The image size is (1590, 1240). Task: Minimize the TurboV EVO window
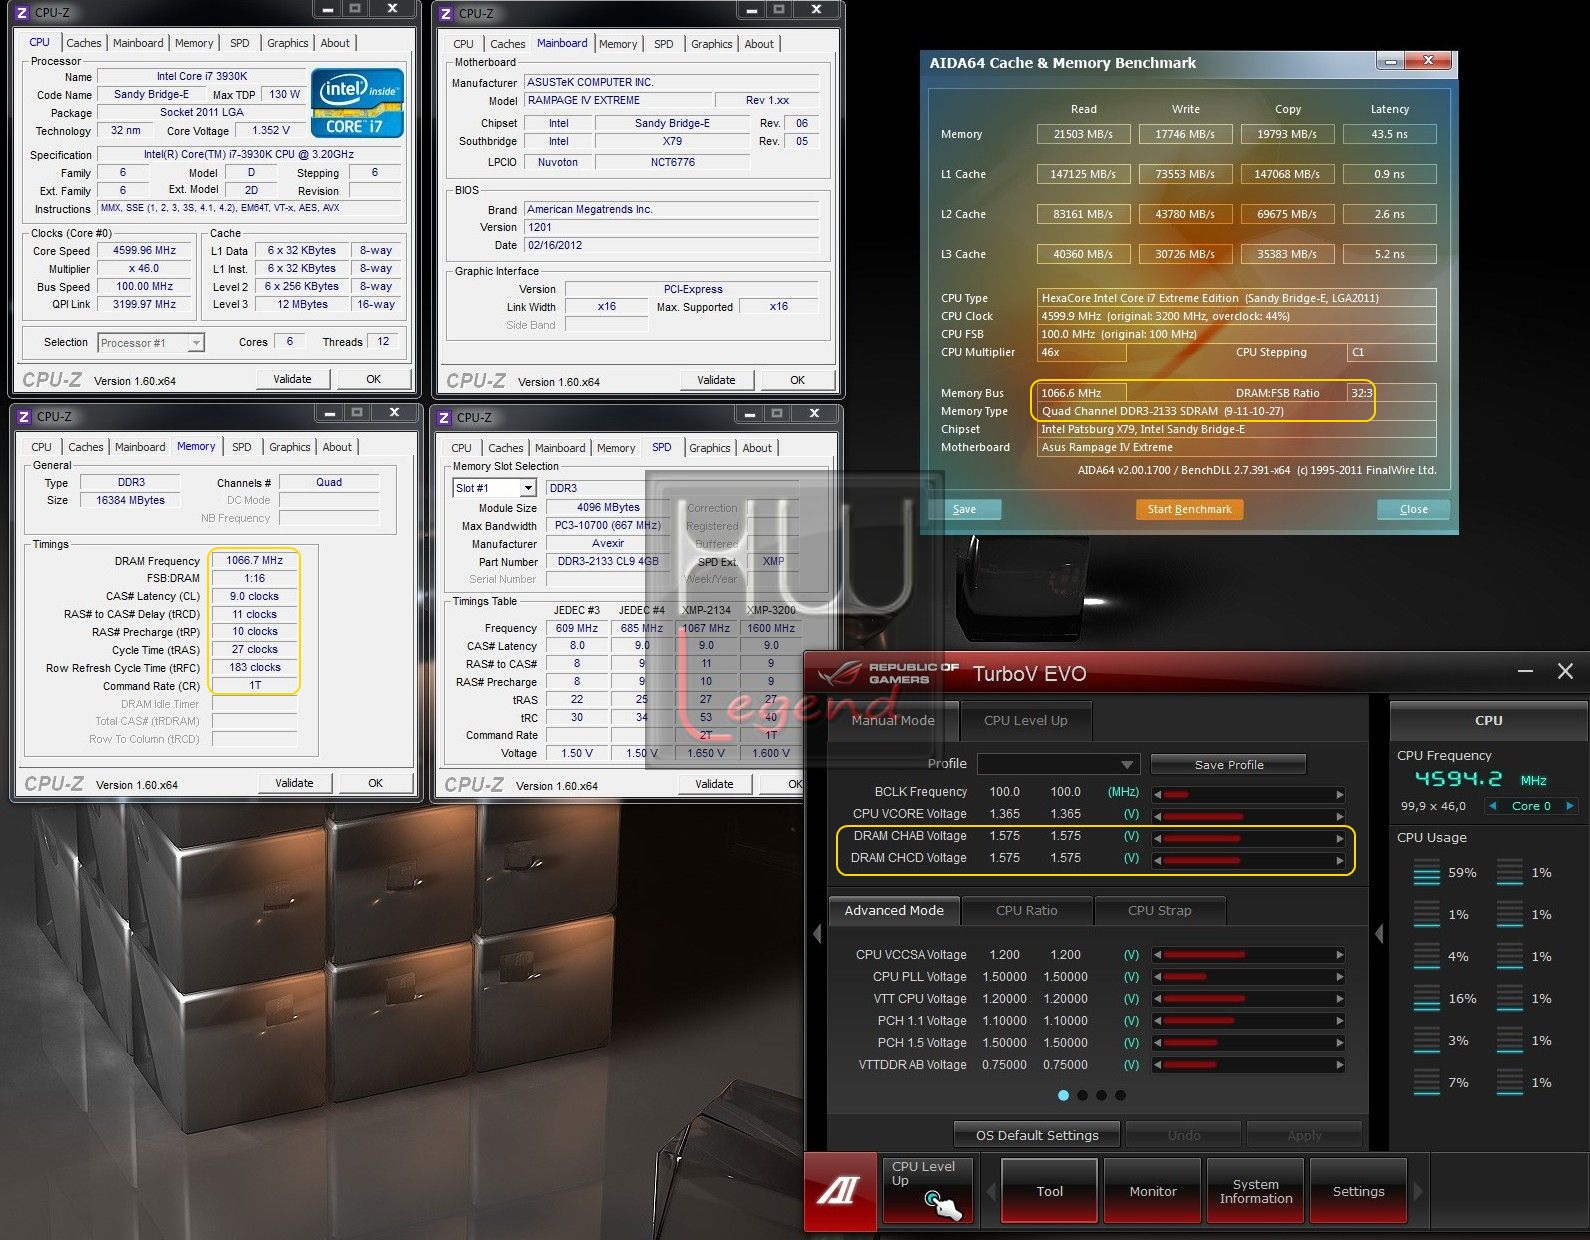(1525, 672)
